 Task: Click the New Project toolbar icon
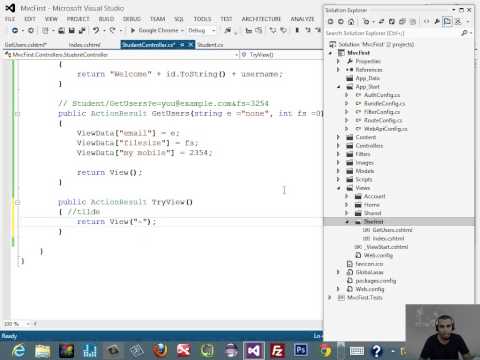coord(45,30)
